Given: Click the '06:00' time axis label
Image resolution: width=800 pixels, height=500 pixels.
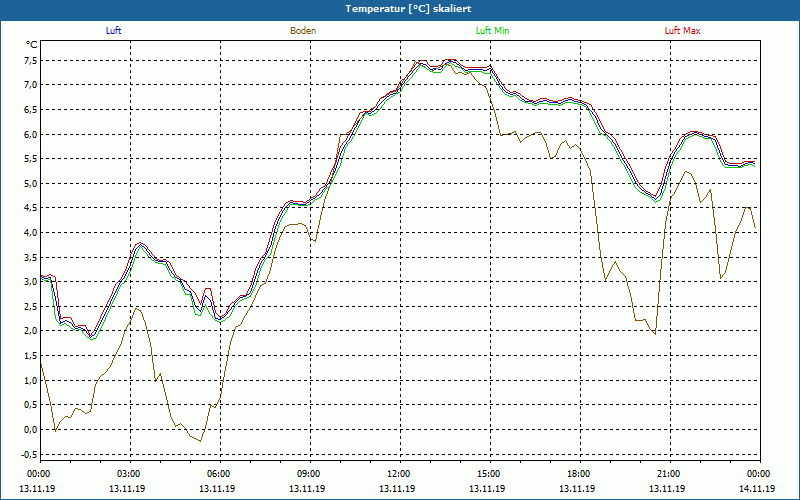Looking at the screenshot, I should click(219, 474).
